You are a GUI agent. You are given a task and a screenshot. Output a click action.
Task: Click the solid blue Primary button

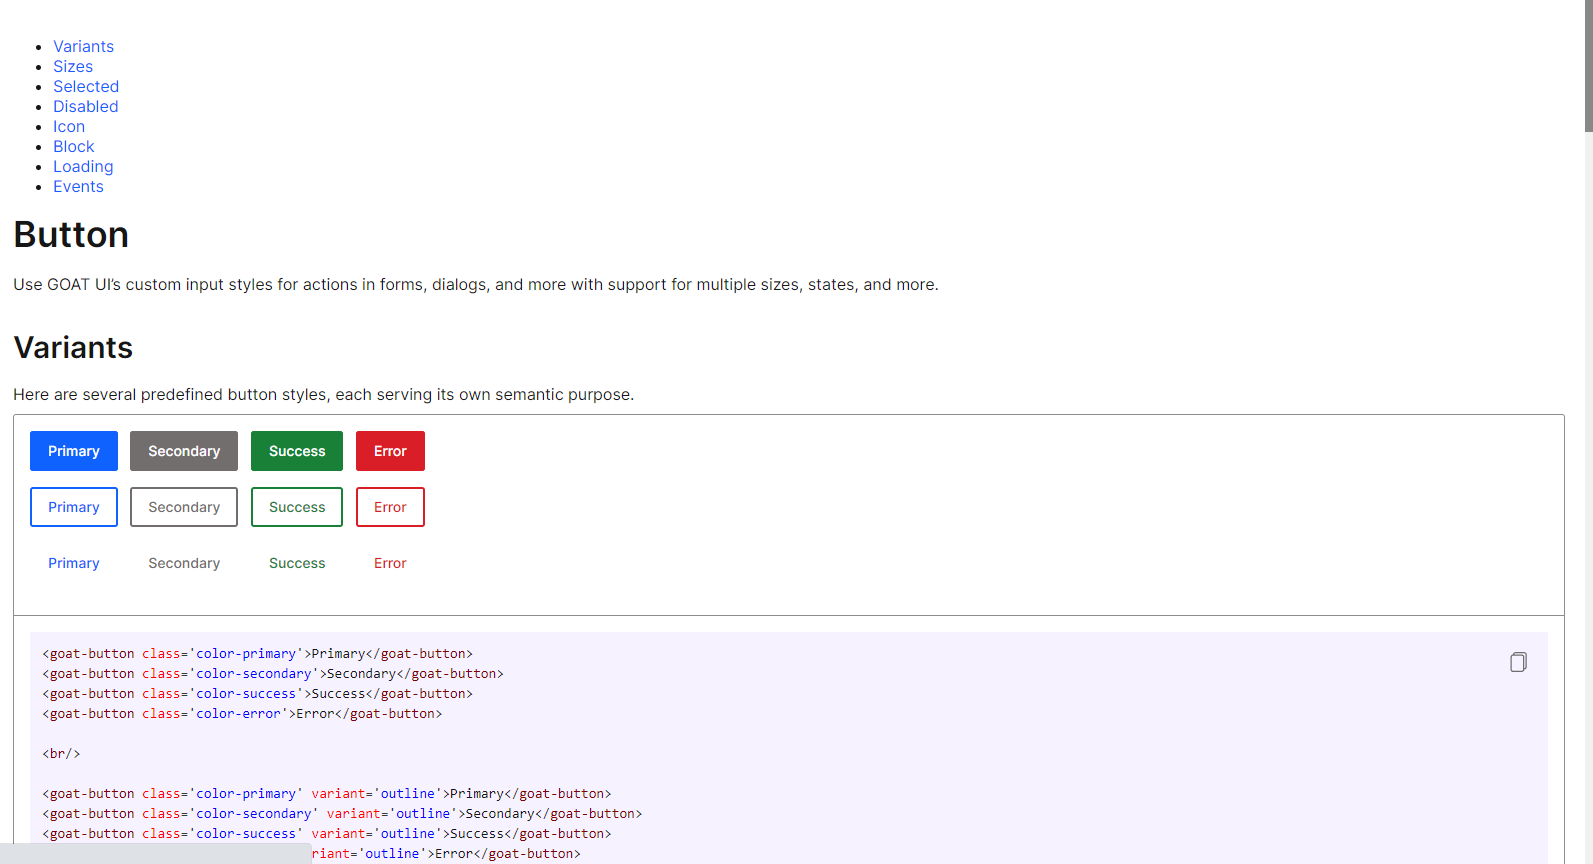[x=74, y=451]
